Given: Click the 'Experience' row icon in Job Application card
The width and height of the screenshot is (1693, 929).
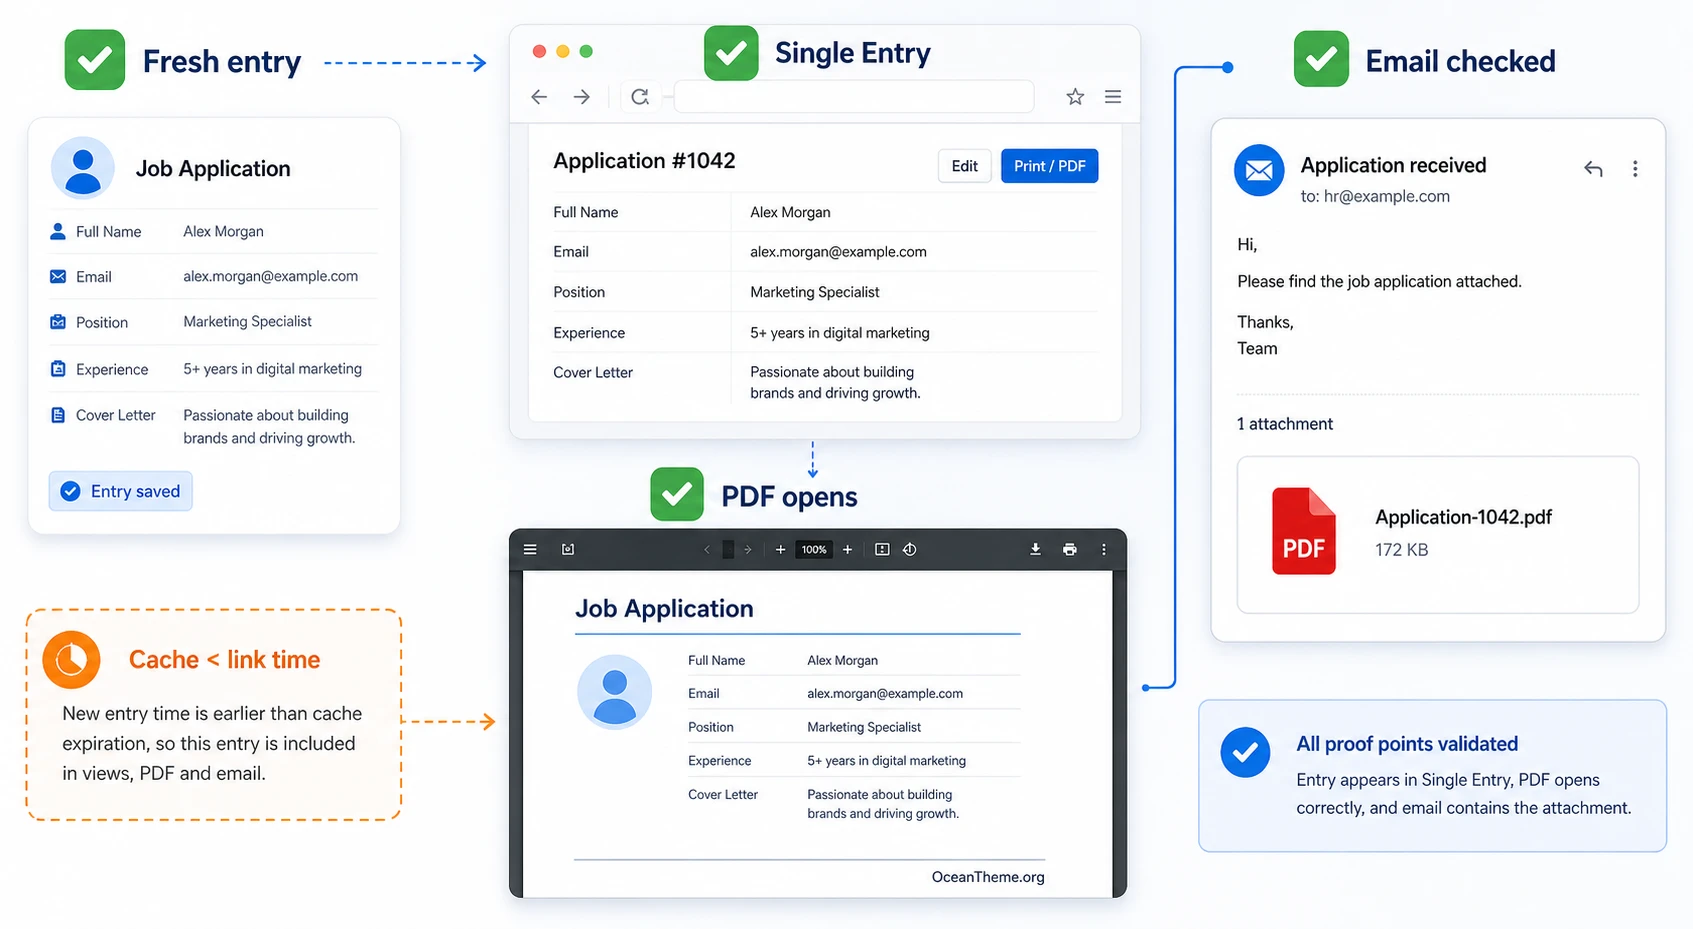Looking at the screenshot, I should pos(58,369).
